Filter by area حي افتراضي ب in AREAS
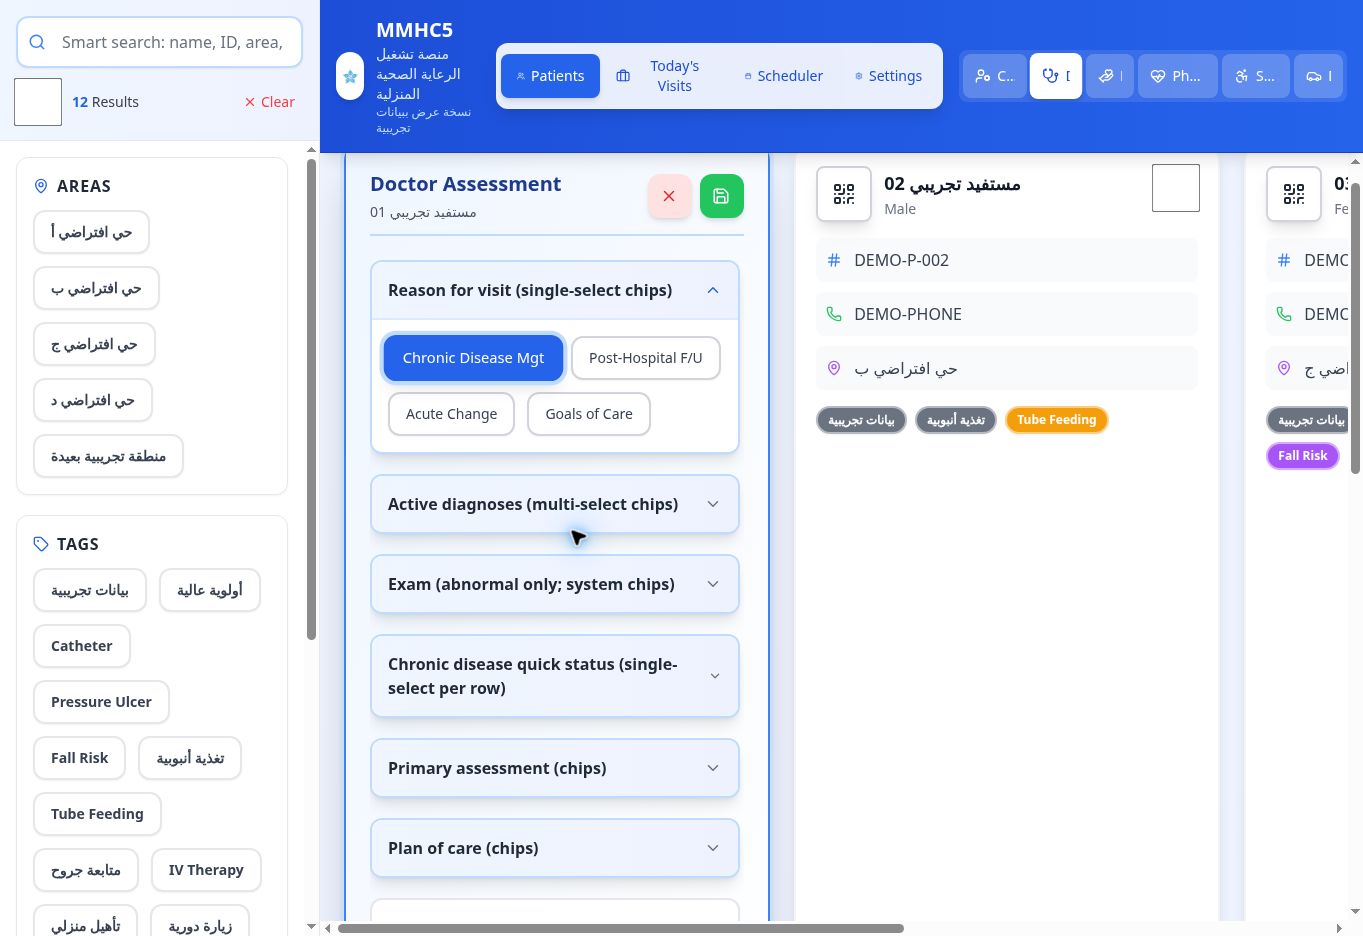 [96, 288]
